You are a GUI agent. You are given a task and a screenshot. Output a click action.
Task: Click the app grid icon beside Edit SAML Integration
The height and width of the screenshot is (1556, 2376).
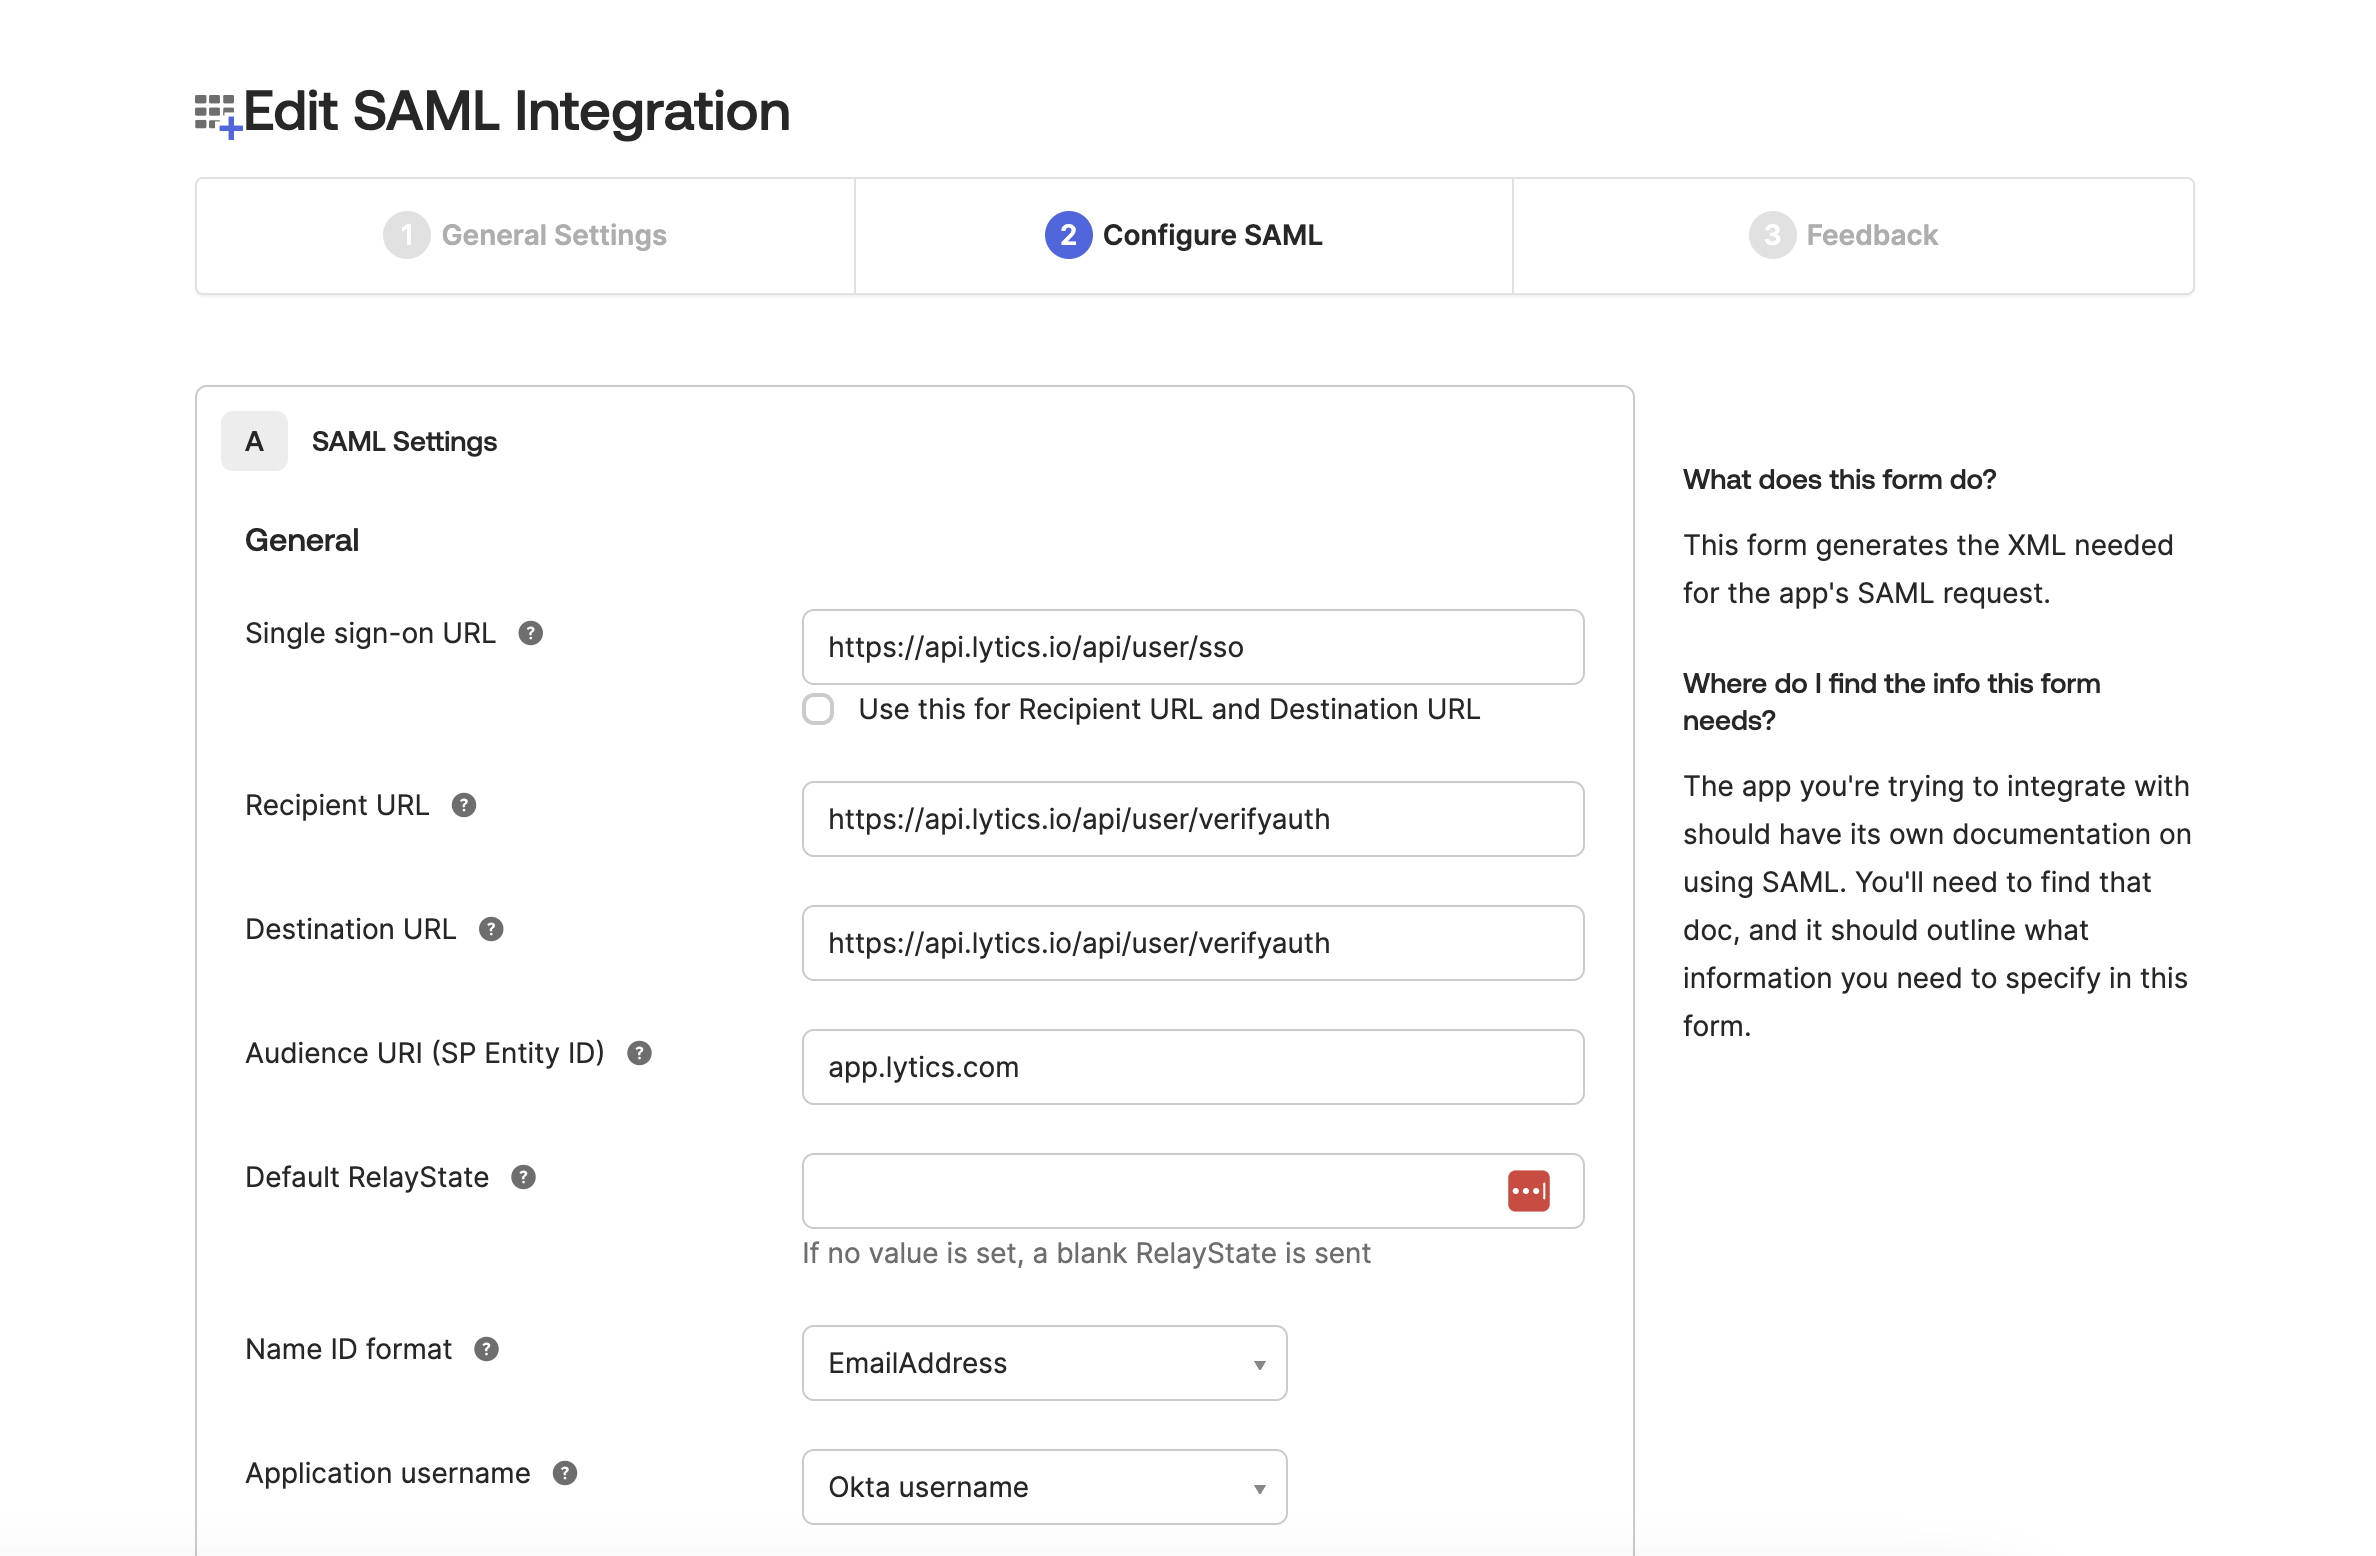pyautogui.click(x=217, y=115)
